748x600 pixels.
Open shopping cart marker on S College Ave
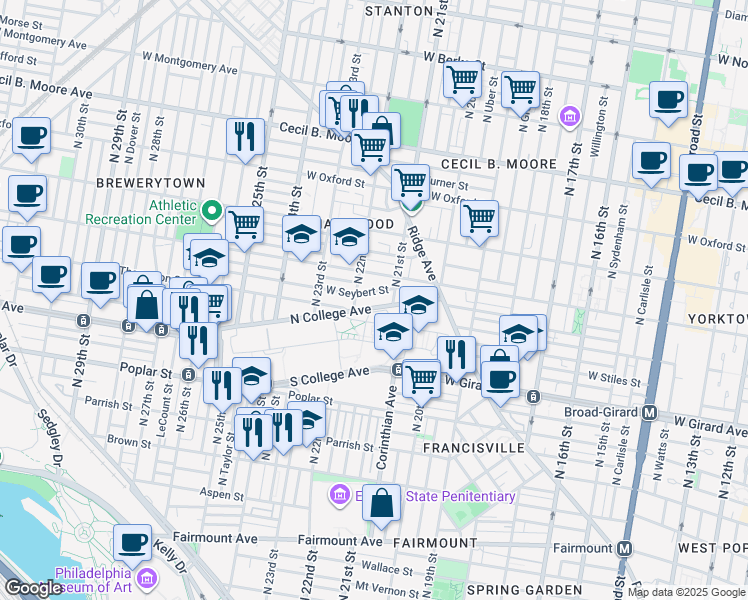click(x=422, y=378)
